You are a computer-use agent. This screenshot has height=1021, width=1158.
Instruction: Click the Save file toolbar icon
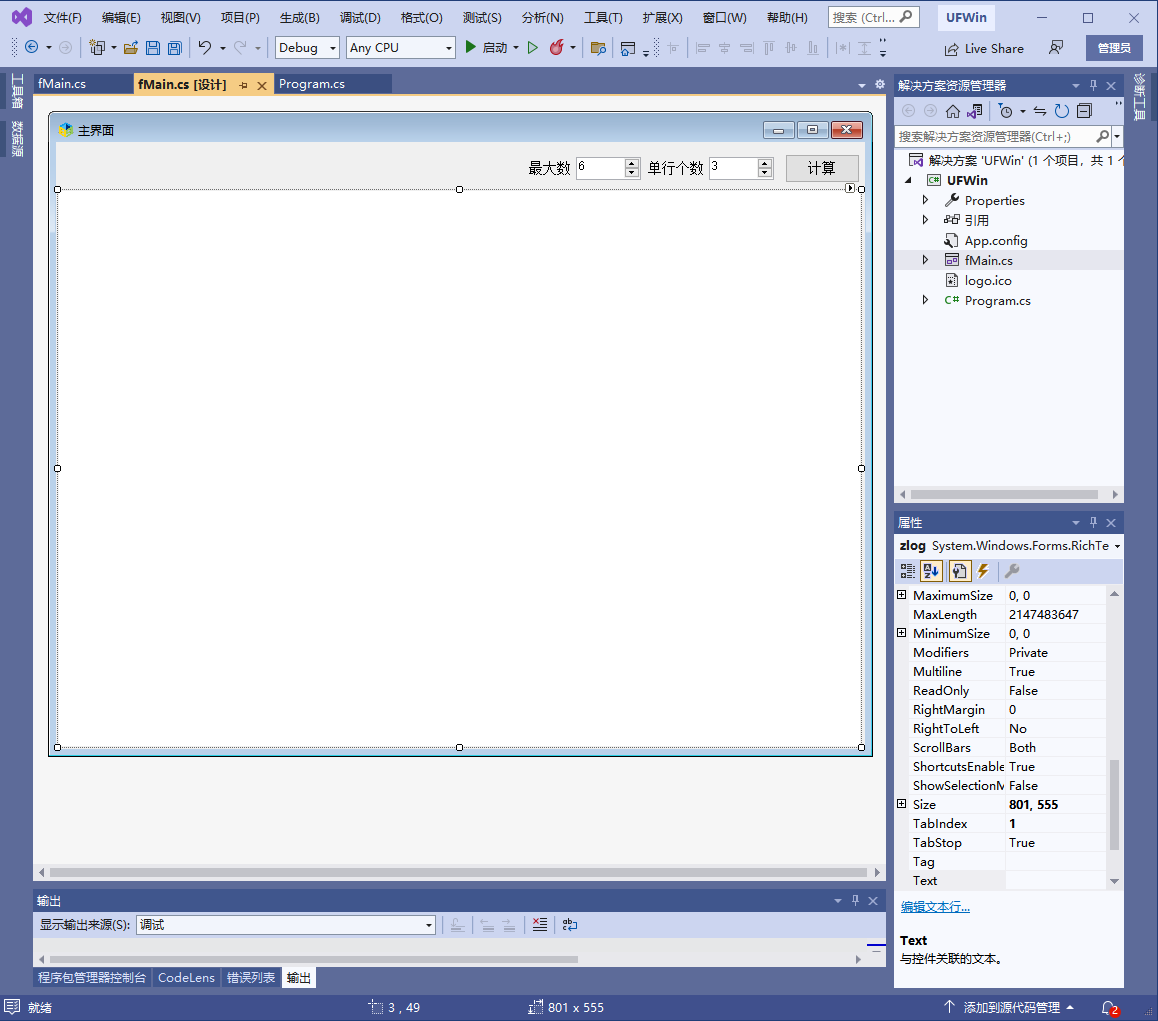coord(153,48)
